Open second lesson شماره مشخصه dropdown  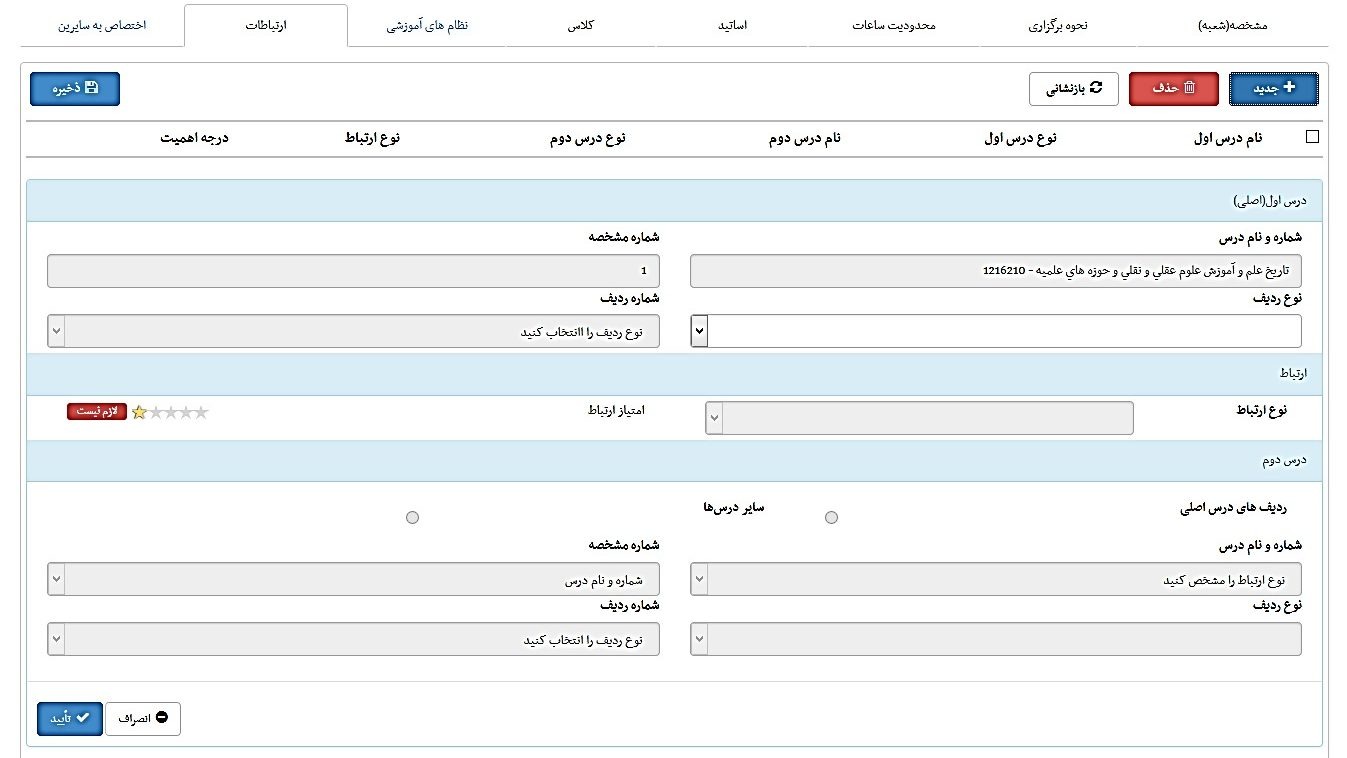tap(353, 579)
